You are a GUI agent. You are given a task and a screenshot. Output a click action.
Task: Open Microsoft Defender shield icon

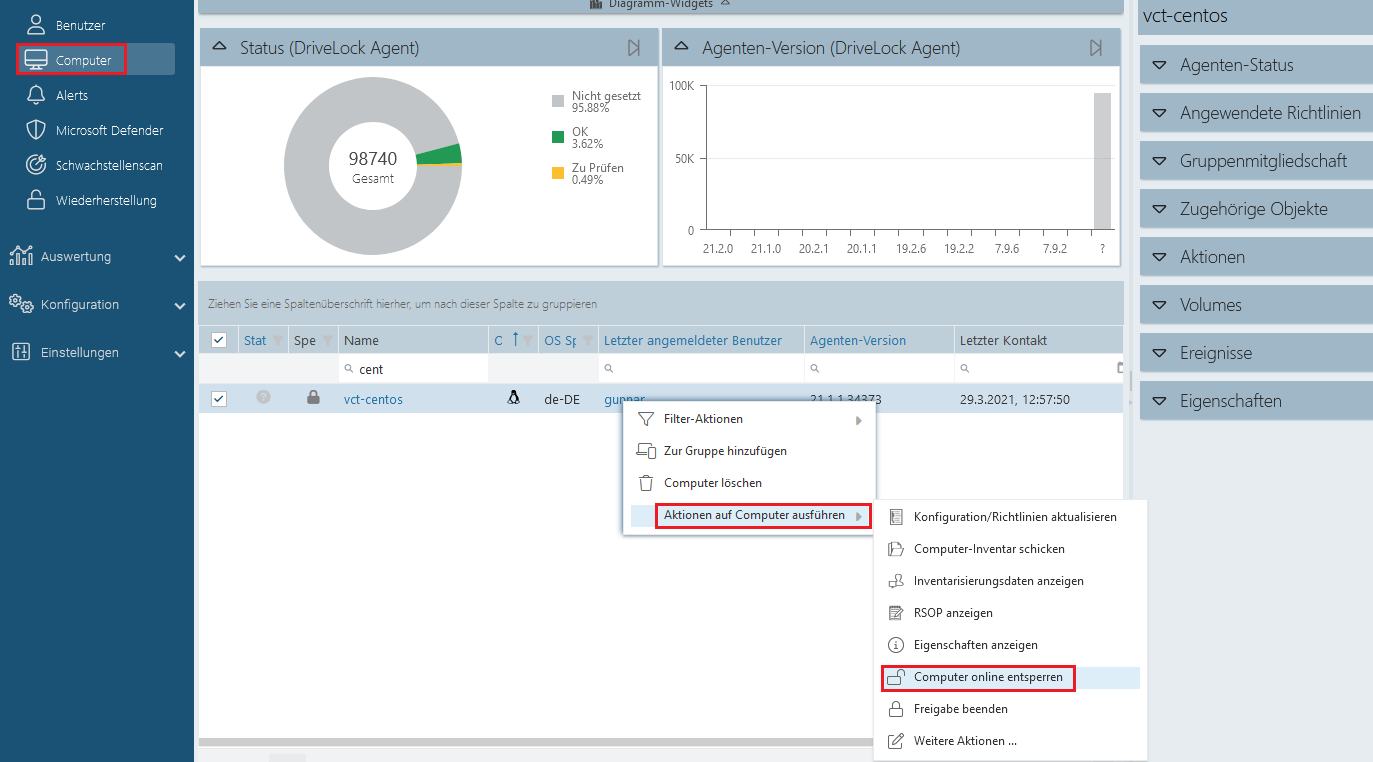36,130
